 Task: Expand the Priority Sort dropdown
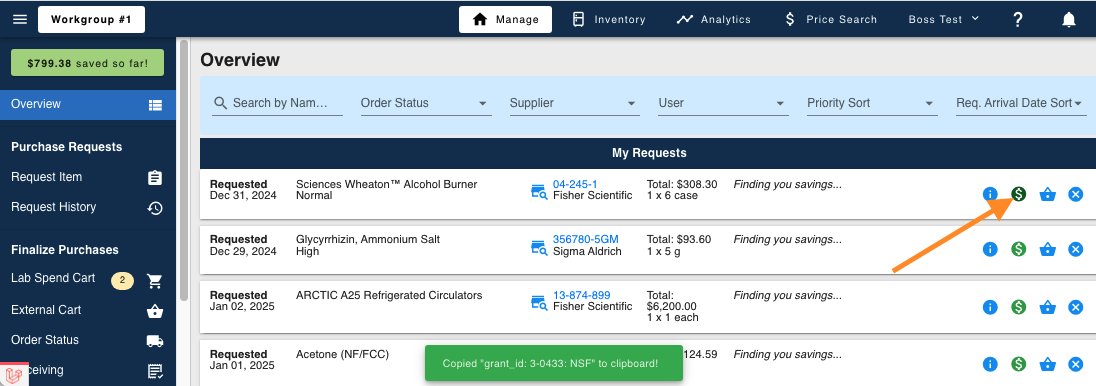[871, 103]
